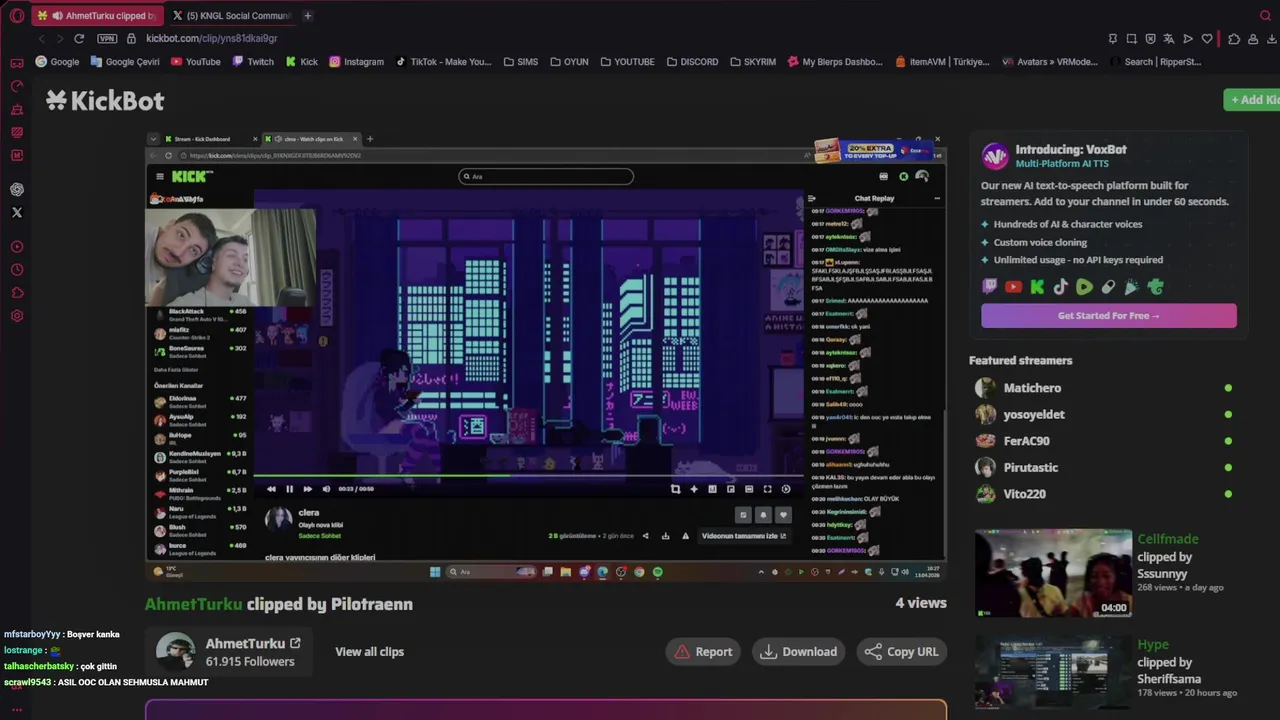Viewport: 1280px width, 720px height.
Task: Click the pinboard pin icon in toolbar
Action: (1112, 38)
